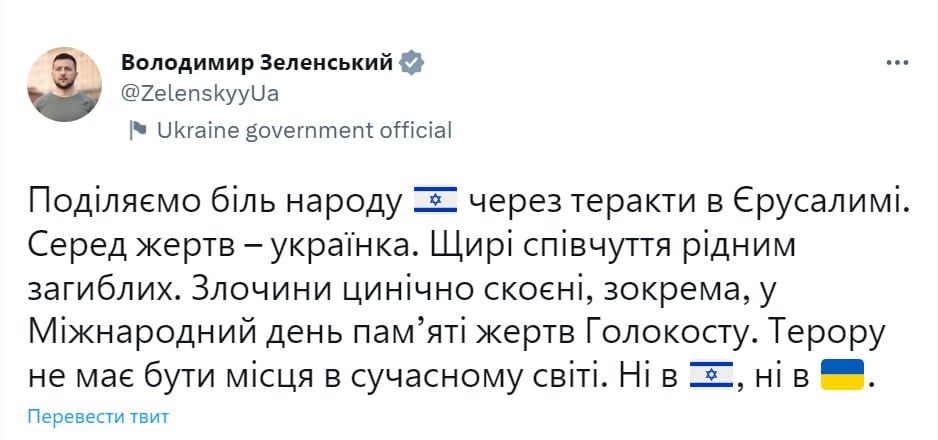Open Zelenskyy's profile avatar photo
The height and width of the screenshot is (440, 938).
64,84
